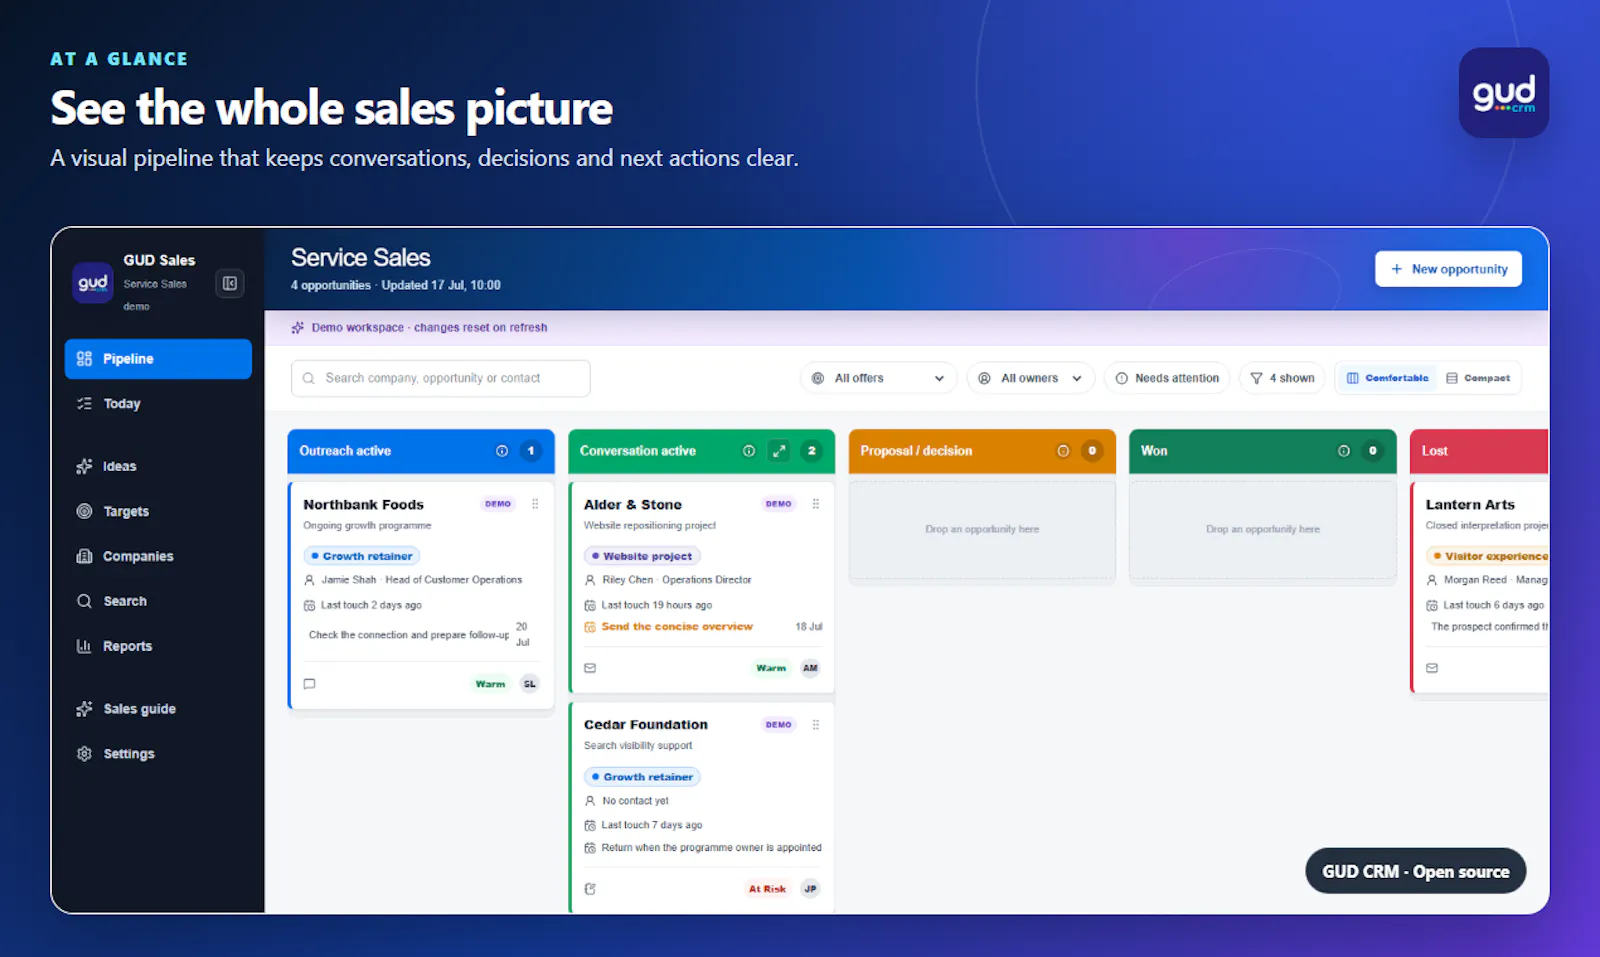Click Send the concise overview action

point(677,627)
